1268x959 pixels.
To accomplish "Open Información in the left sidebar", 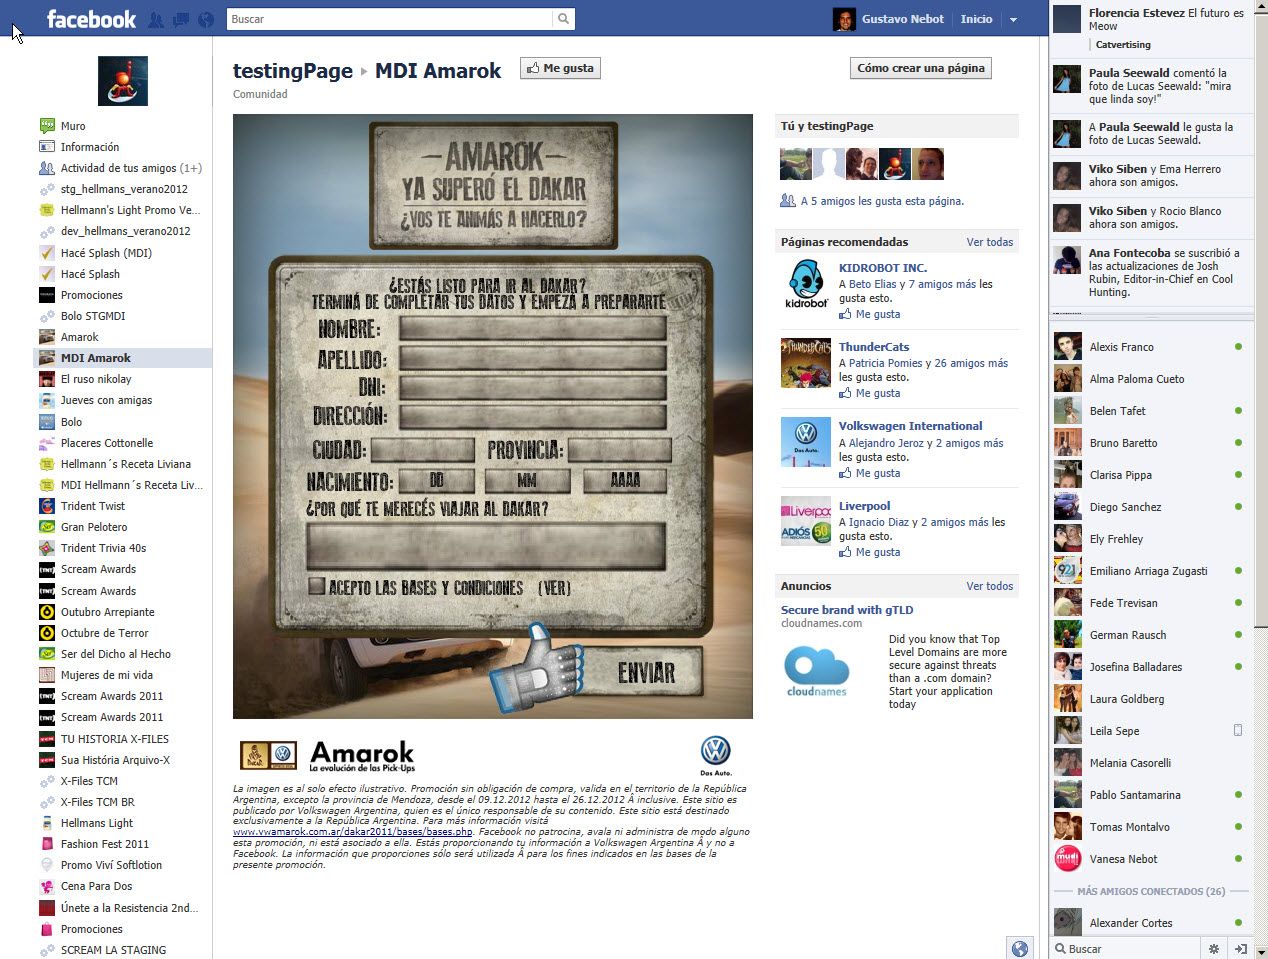I will pyautogui.click(x=90, y=147).
